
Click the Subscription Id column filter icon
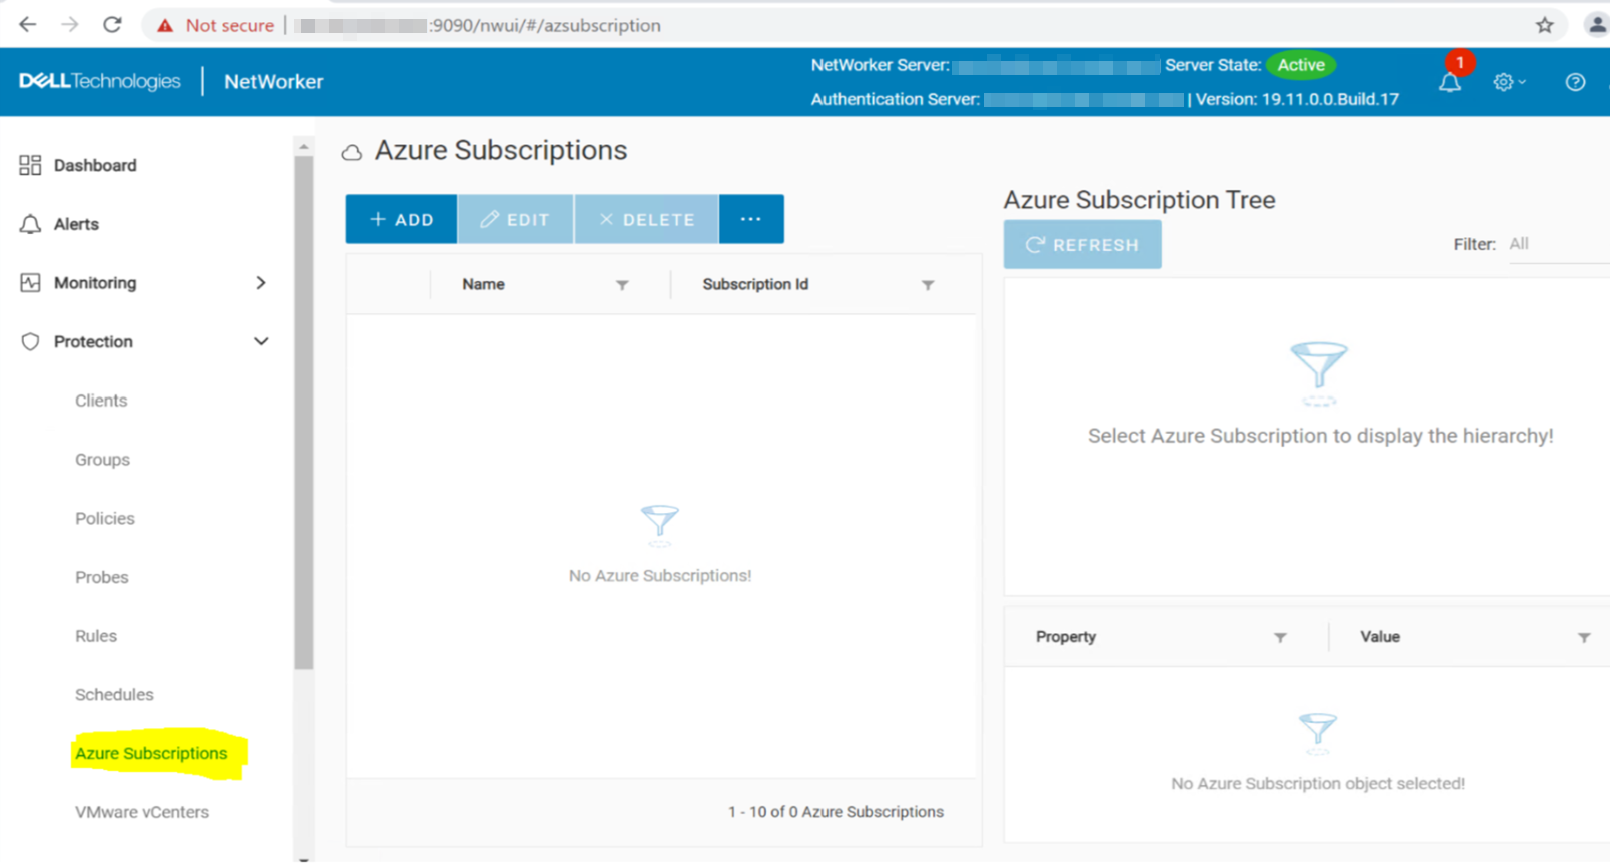928,285
